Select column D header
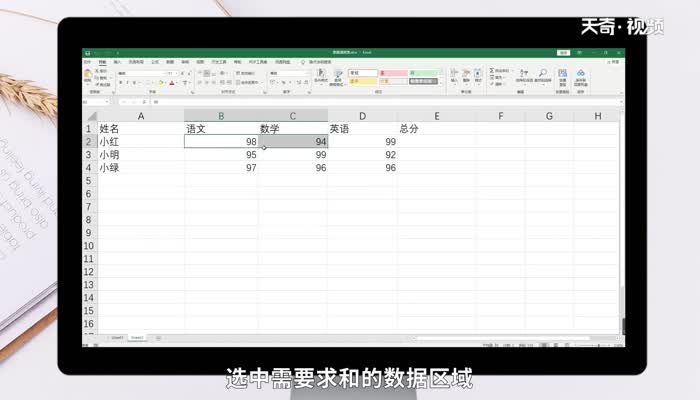This screenshot has height=400, width=700. click(x=362, y=116)
